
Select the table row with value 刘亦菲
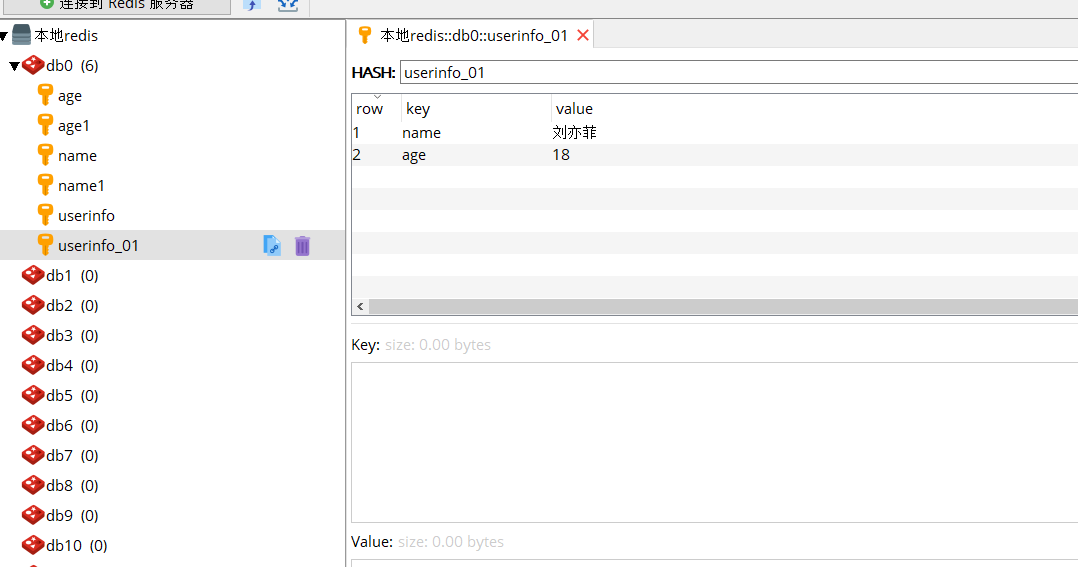click(x=574, y=132)
